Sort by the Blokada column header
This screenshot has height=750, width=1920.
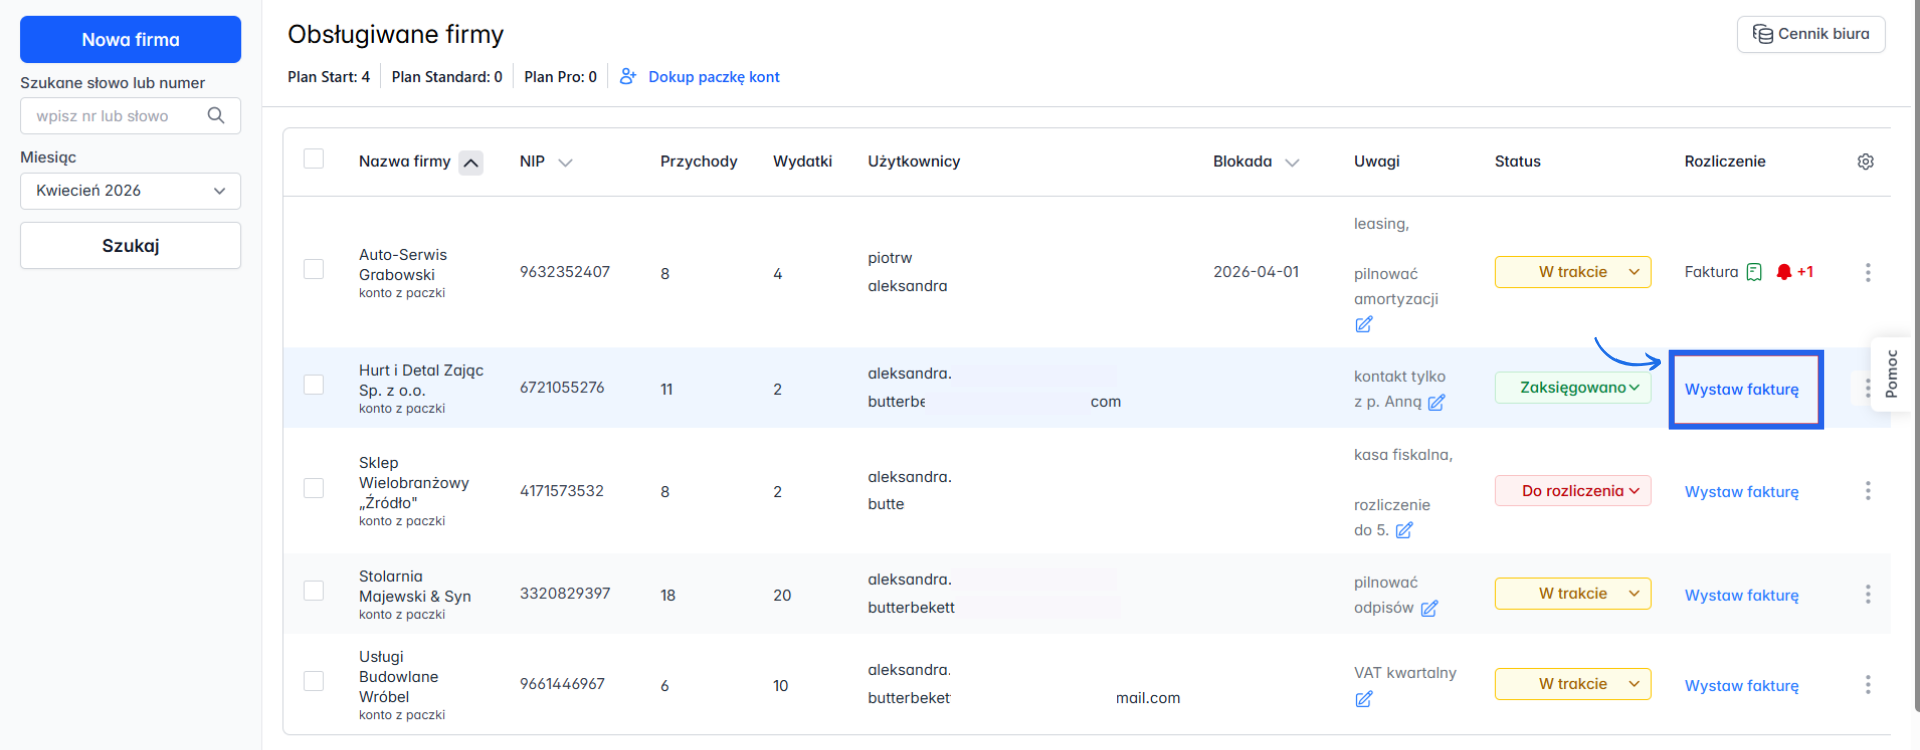pyautogui.click(x=1255, y=162)
